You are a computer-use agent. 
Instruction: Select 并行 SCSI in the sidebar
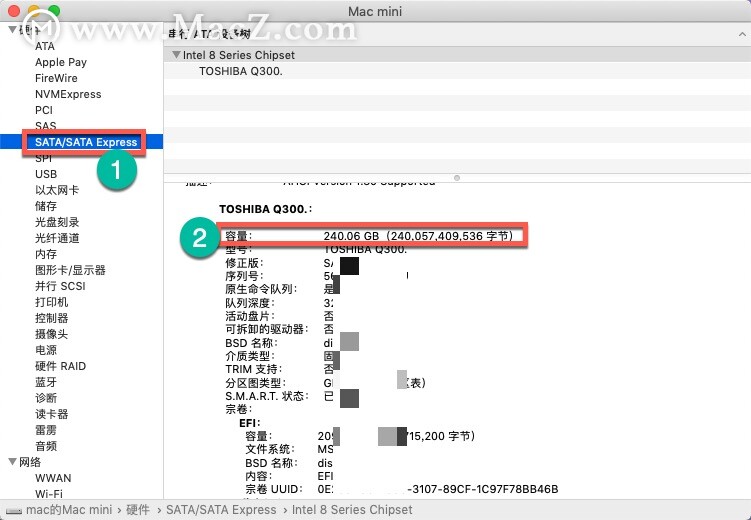pos(60,286)
